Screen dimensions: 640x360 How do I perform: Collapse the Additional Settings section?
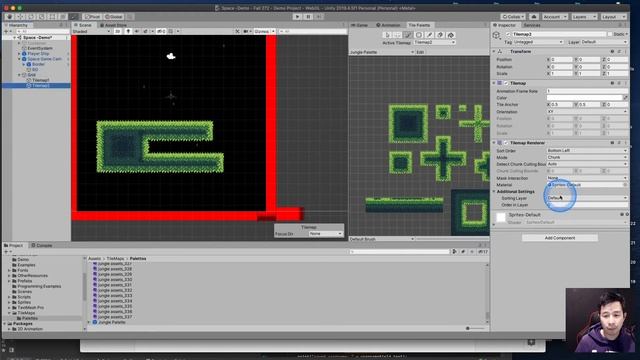(494, 191)
